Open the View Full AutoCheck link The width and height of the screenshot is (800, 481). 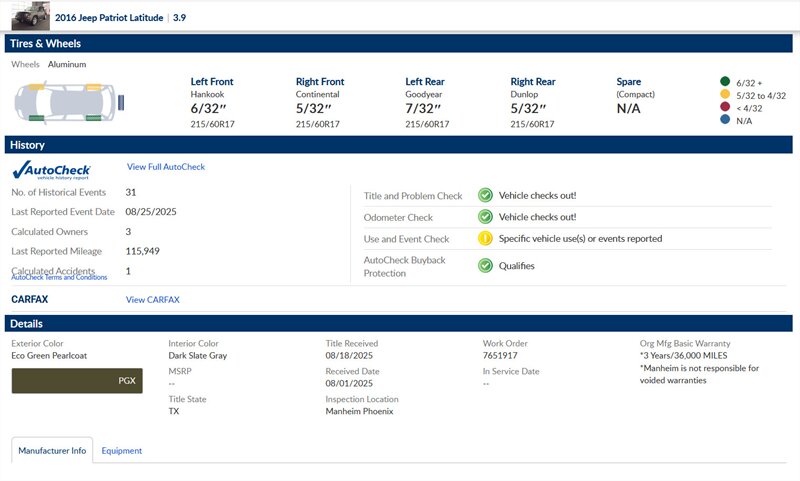pyautogui.click(x=166, y=167)
